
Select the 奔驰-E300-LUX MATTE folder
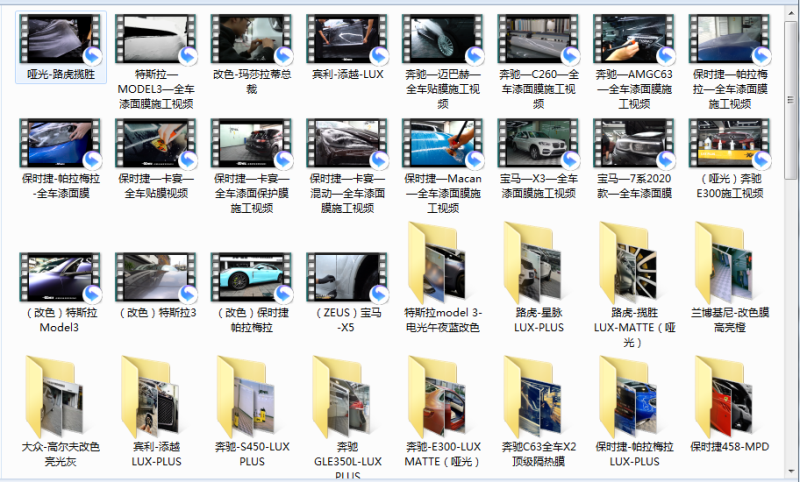pyautogui.click(x=437, y=397)
